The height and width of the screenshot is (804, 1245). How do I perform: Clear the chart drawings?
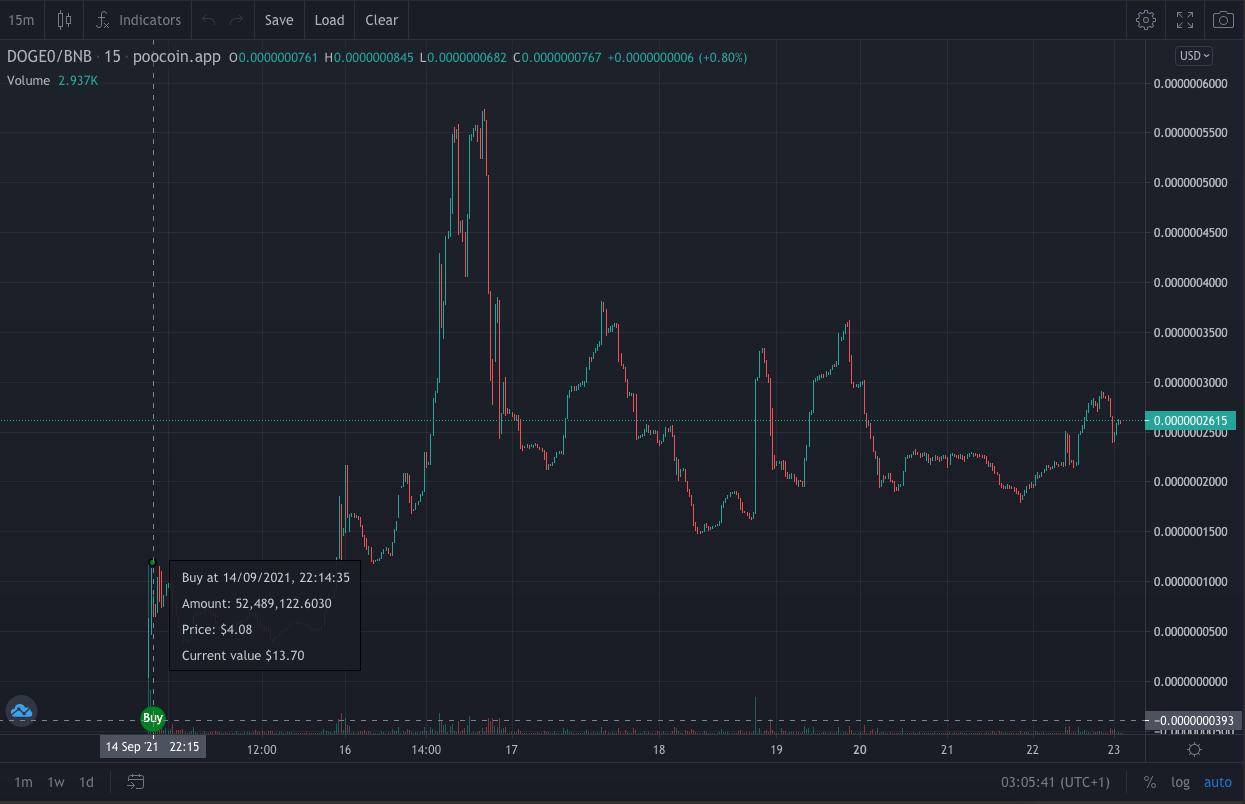pyautogui.click(x=381, y=20)
